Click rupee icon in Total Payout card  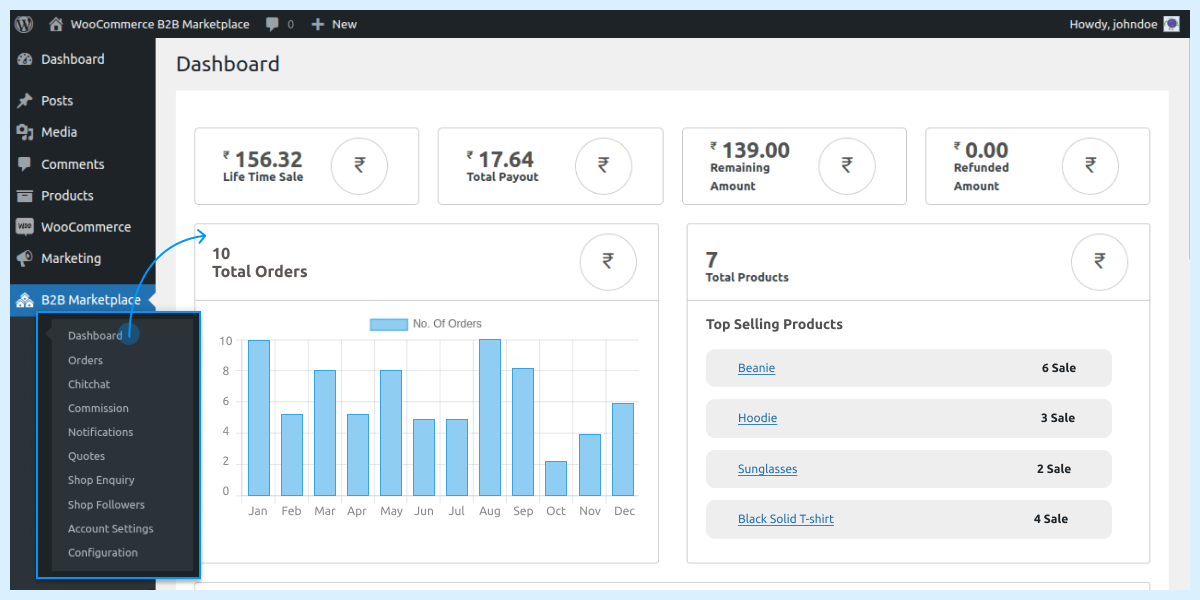(x=603, y=166)
